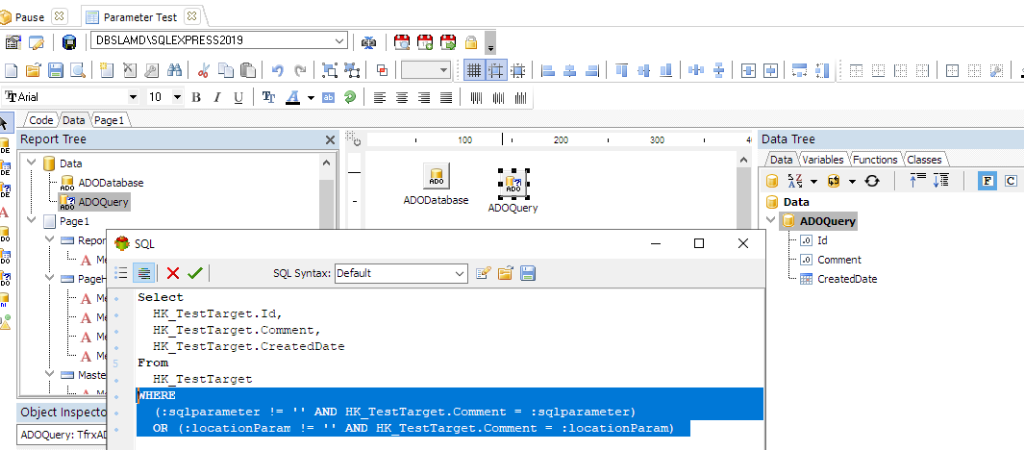Toggle the Align to grid button
This screenshot has height=450, width=1024.
point(496,70)
